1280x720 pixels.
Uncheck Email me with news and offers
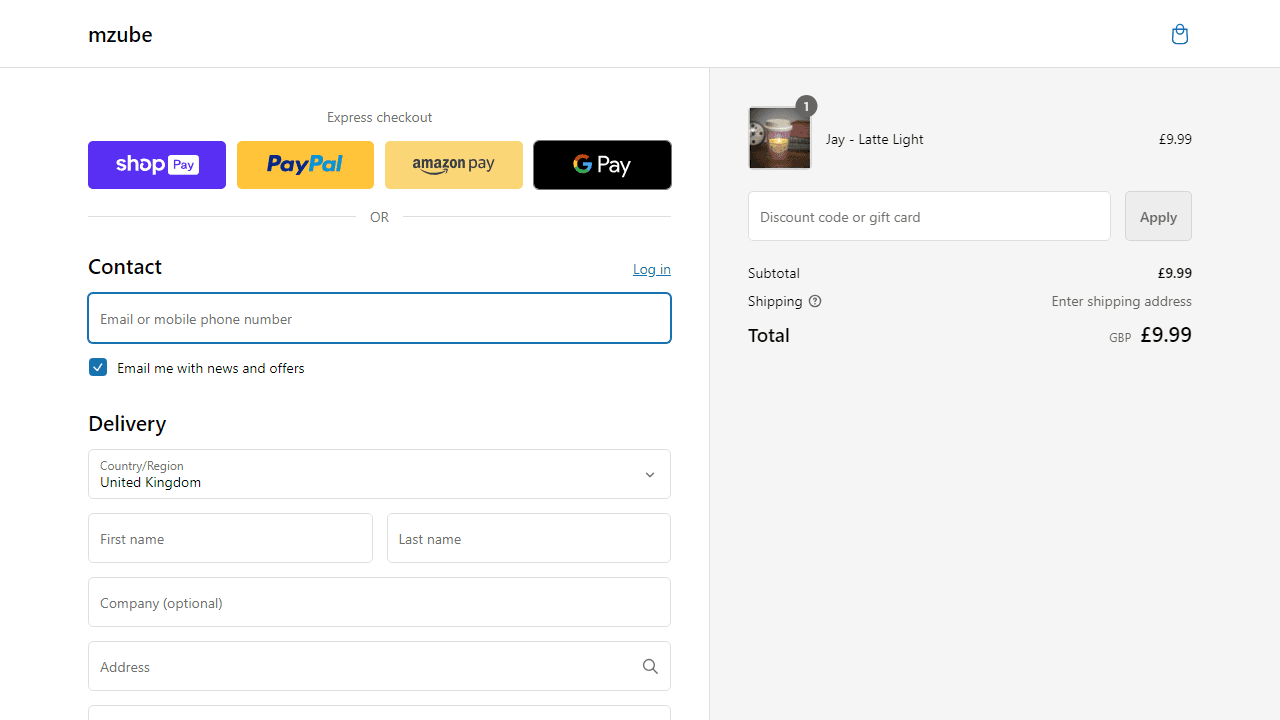[98, 367]
